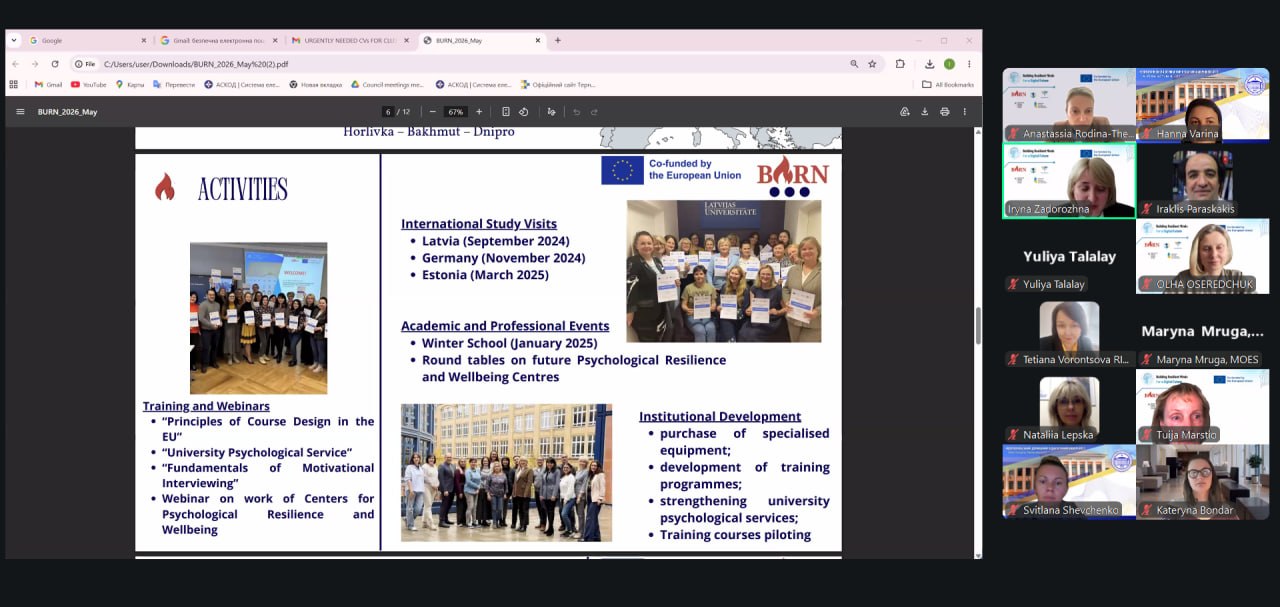Select OLHA OSEREDCHUK video tile
Viewport: 1280px width, 607px height.
point(1203,256)
